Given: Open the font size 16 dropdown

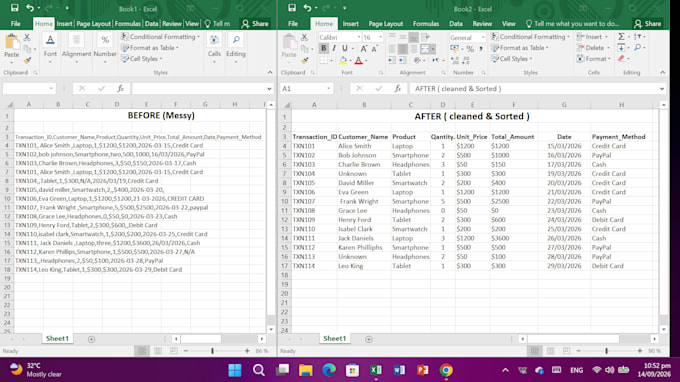Looking at the screenshot, I should click(x=381, y=37).
